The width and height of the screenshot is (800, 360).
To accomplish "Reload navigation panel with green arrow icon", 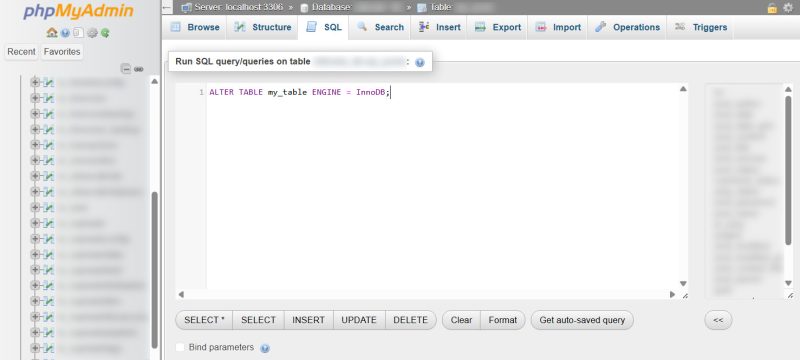I will click(105, 33).
